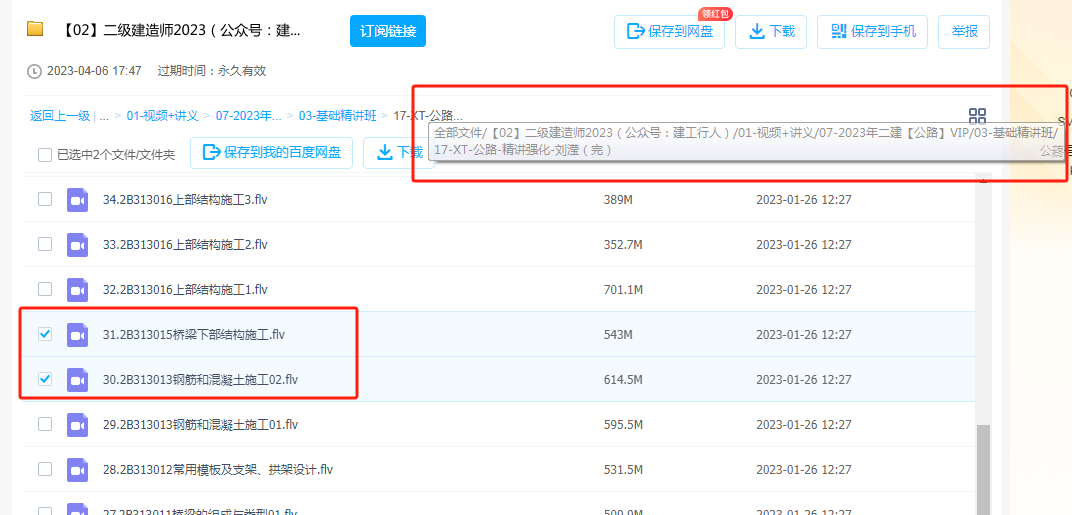
Task: Click the 352.7M size cell
Action: click(x=623, y=244)
